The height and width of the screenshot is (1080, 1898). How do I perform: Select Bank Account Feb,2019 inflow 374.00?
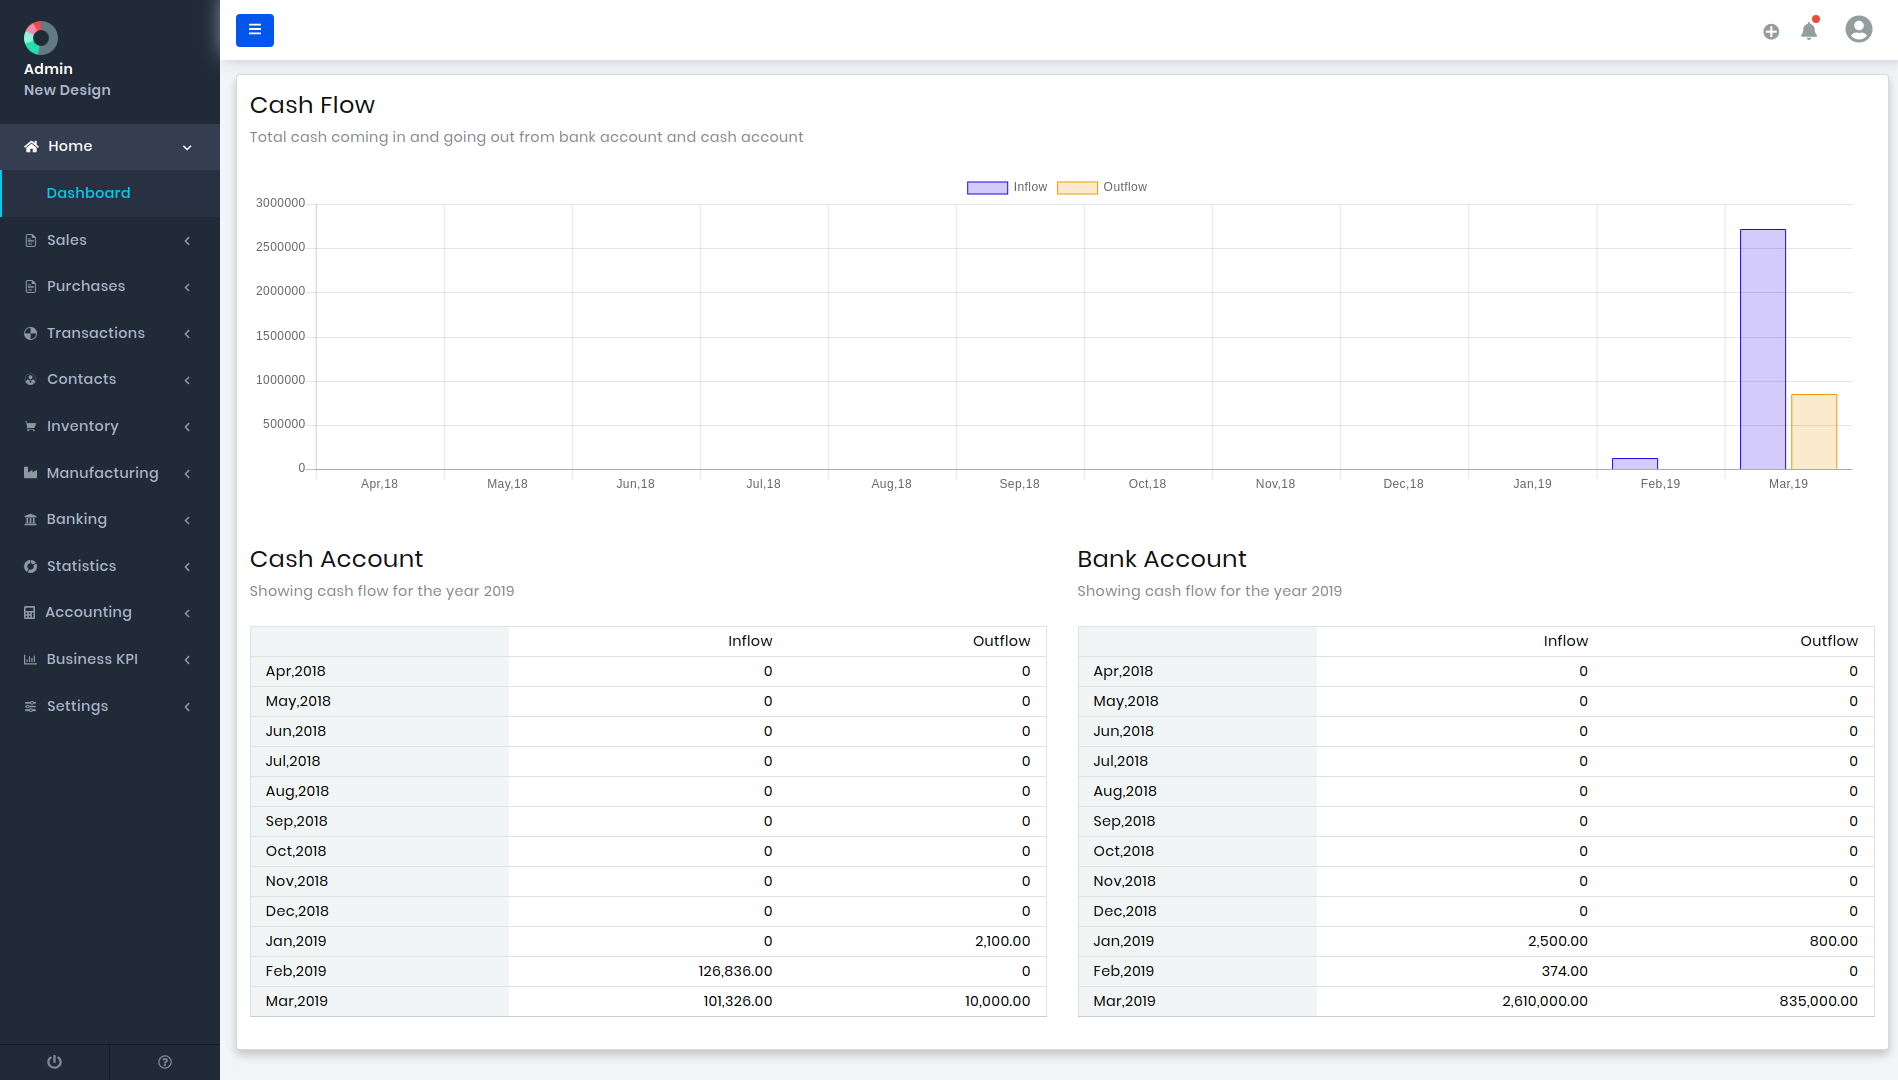click(x=1564, y=971)
